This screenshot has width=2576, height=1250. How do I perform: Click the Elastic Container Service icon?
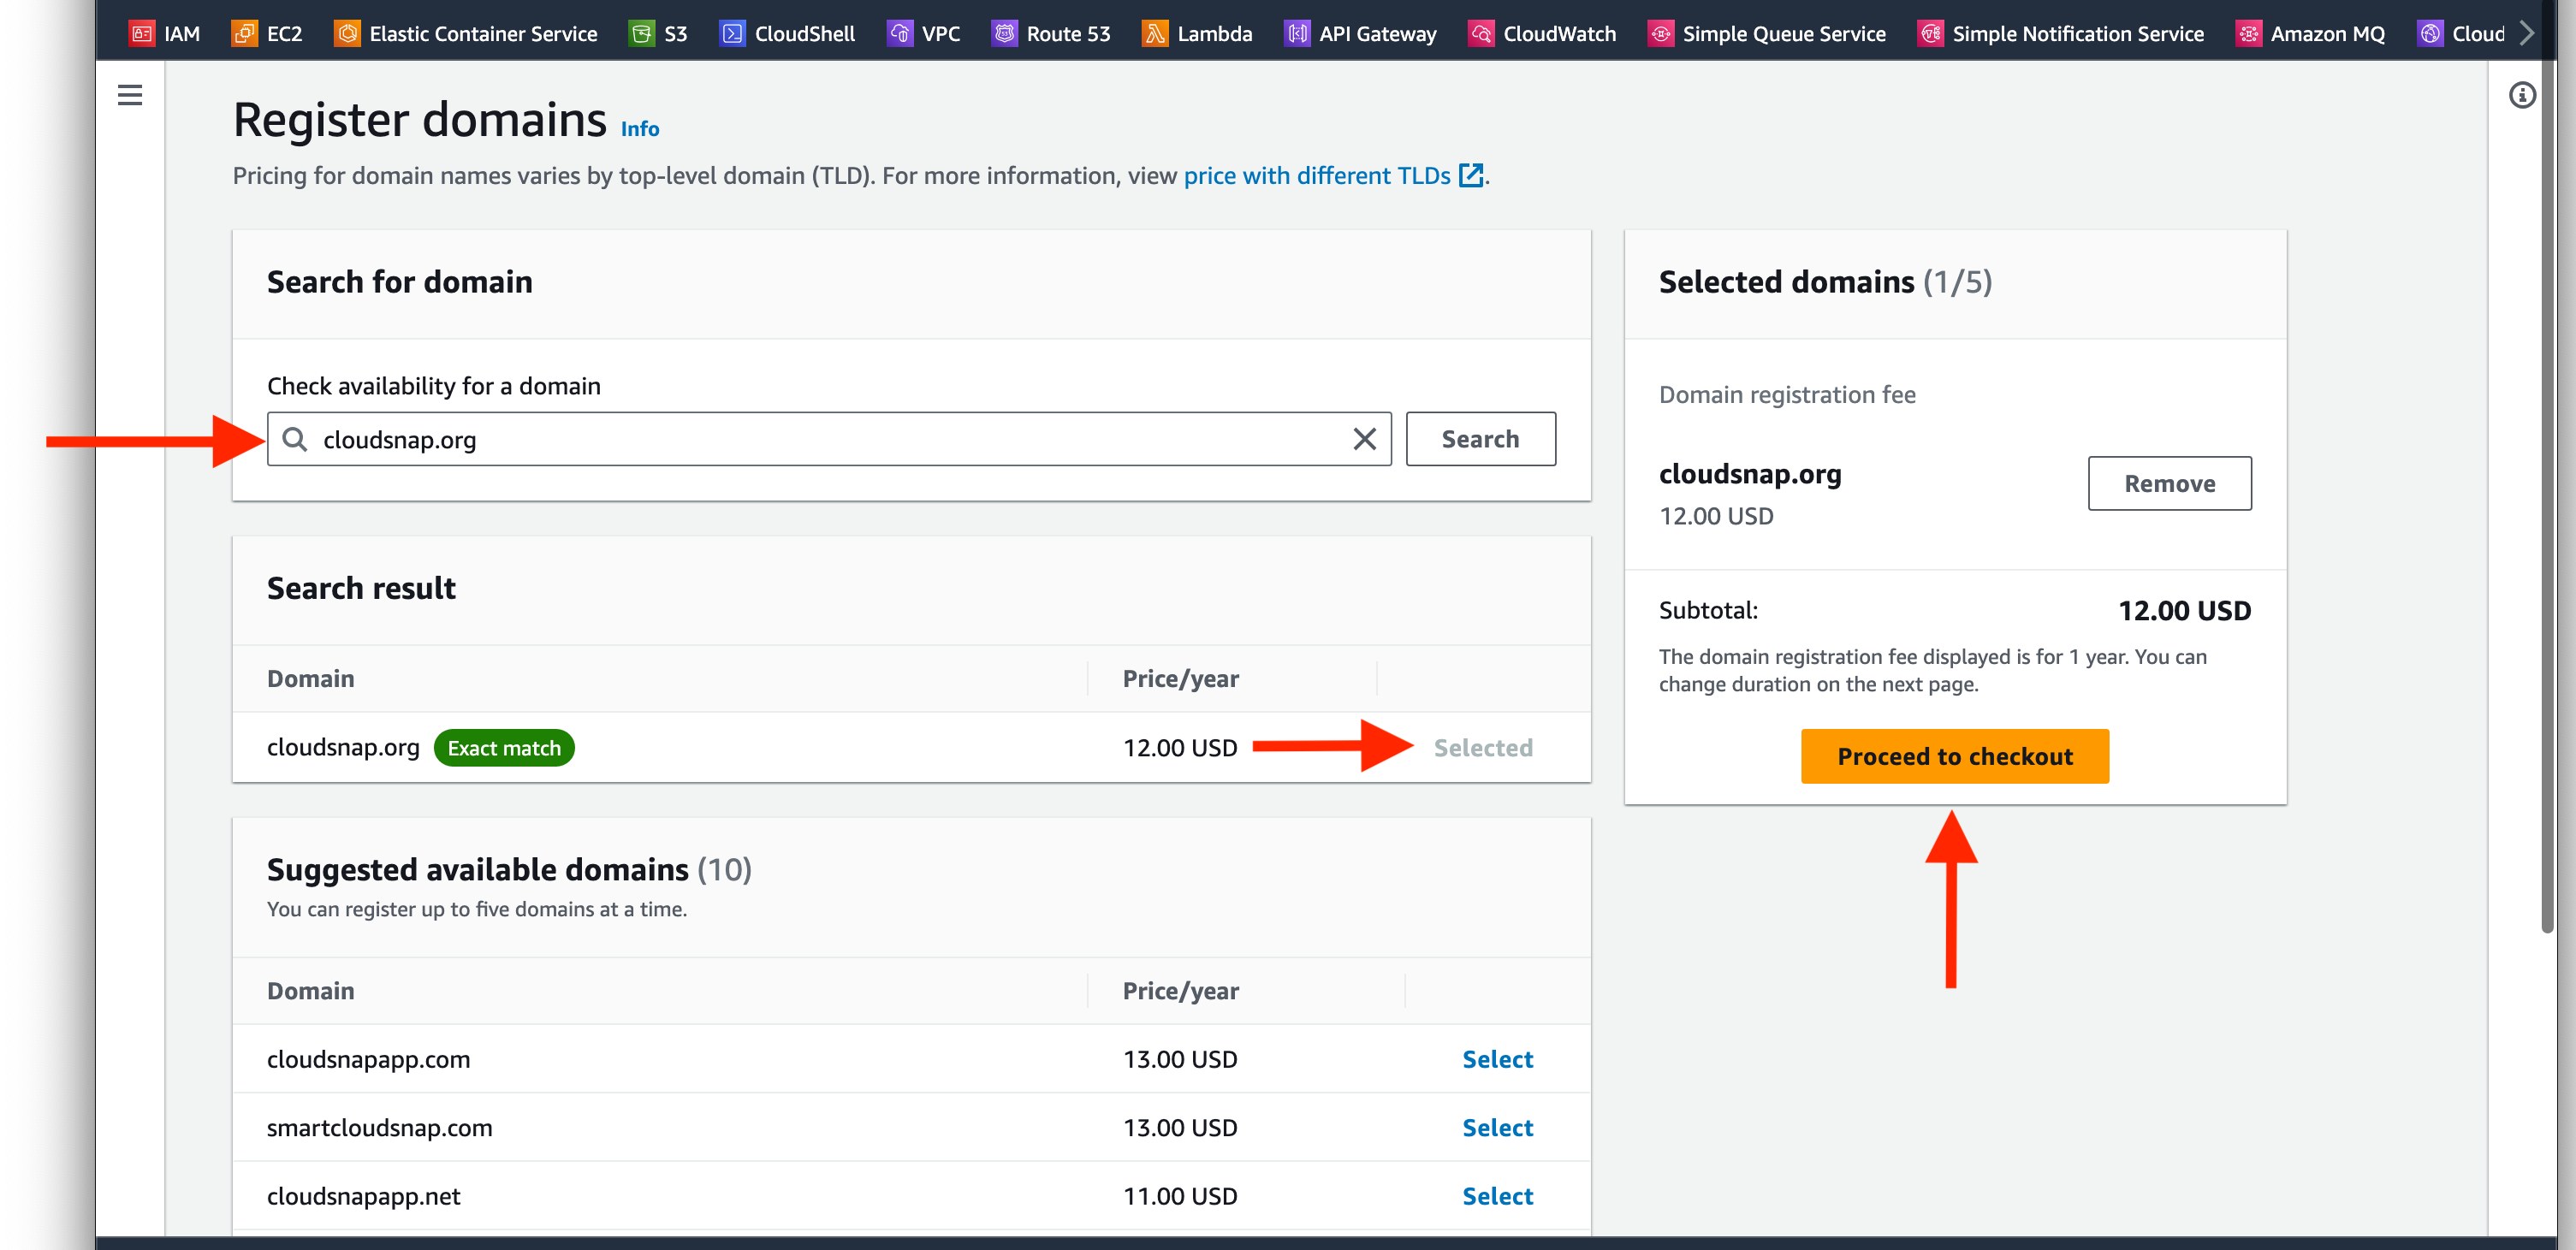tap(347, 33)
